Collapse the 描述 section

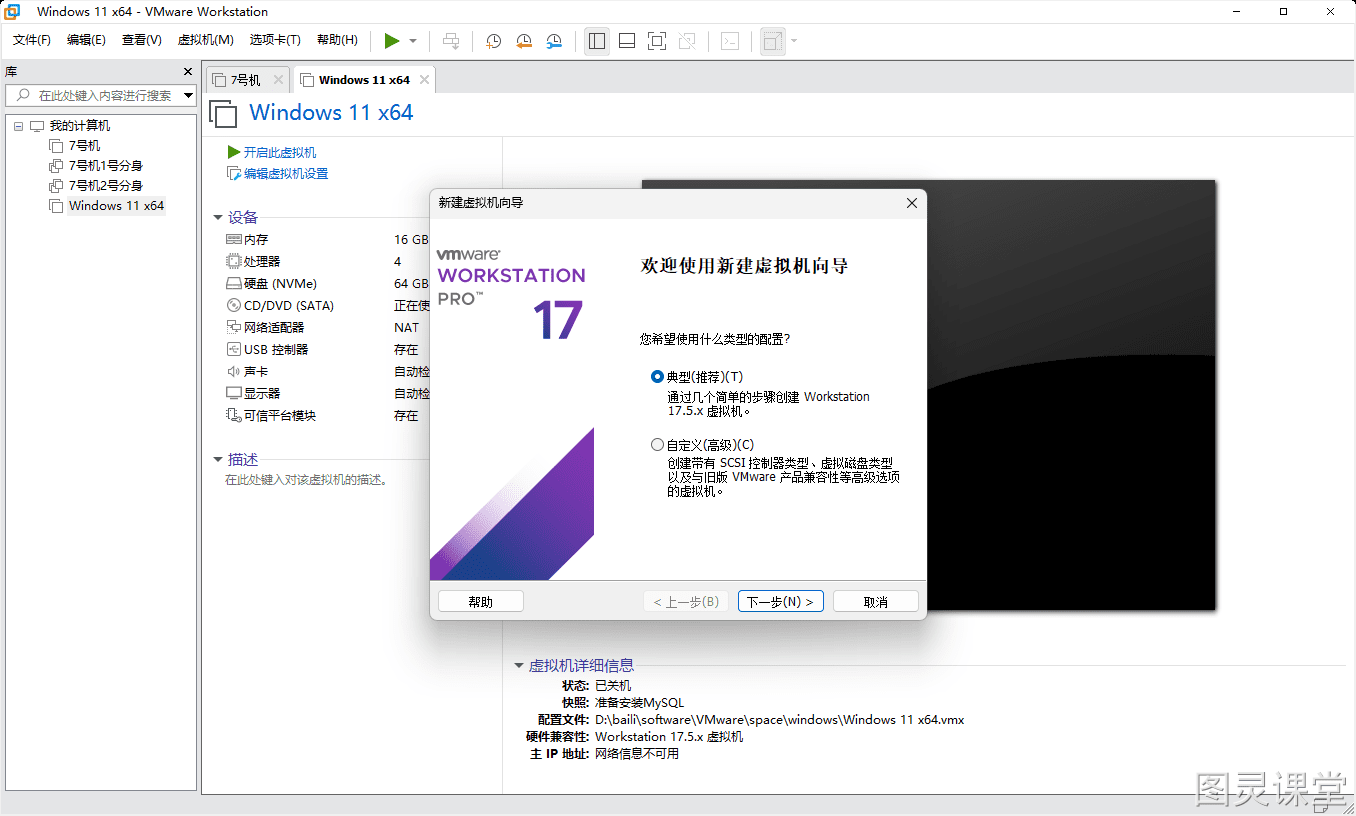pos(218,460)
